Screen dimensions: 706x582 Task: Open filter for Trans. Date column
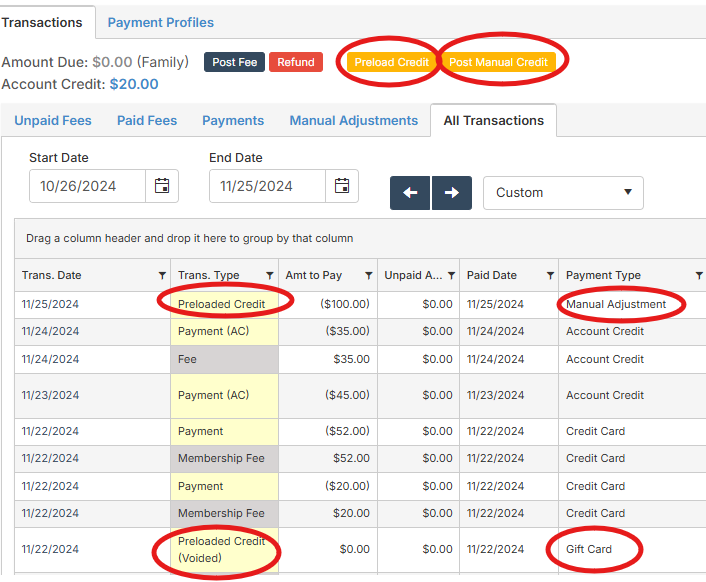(x=162, y=276)
